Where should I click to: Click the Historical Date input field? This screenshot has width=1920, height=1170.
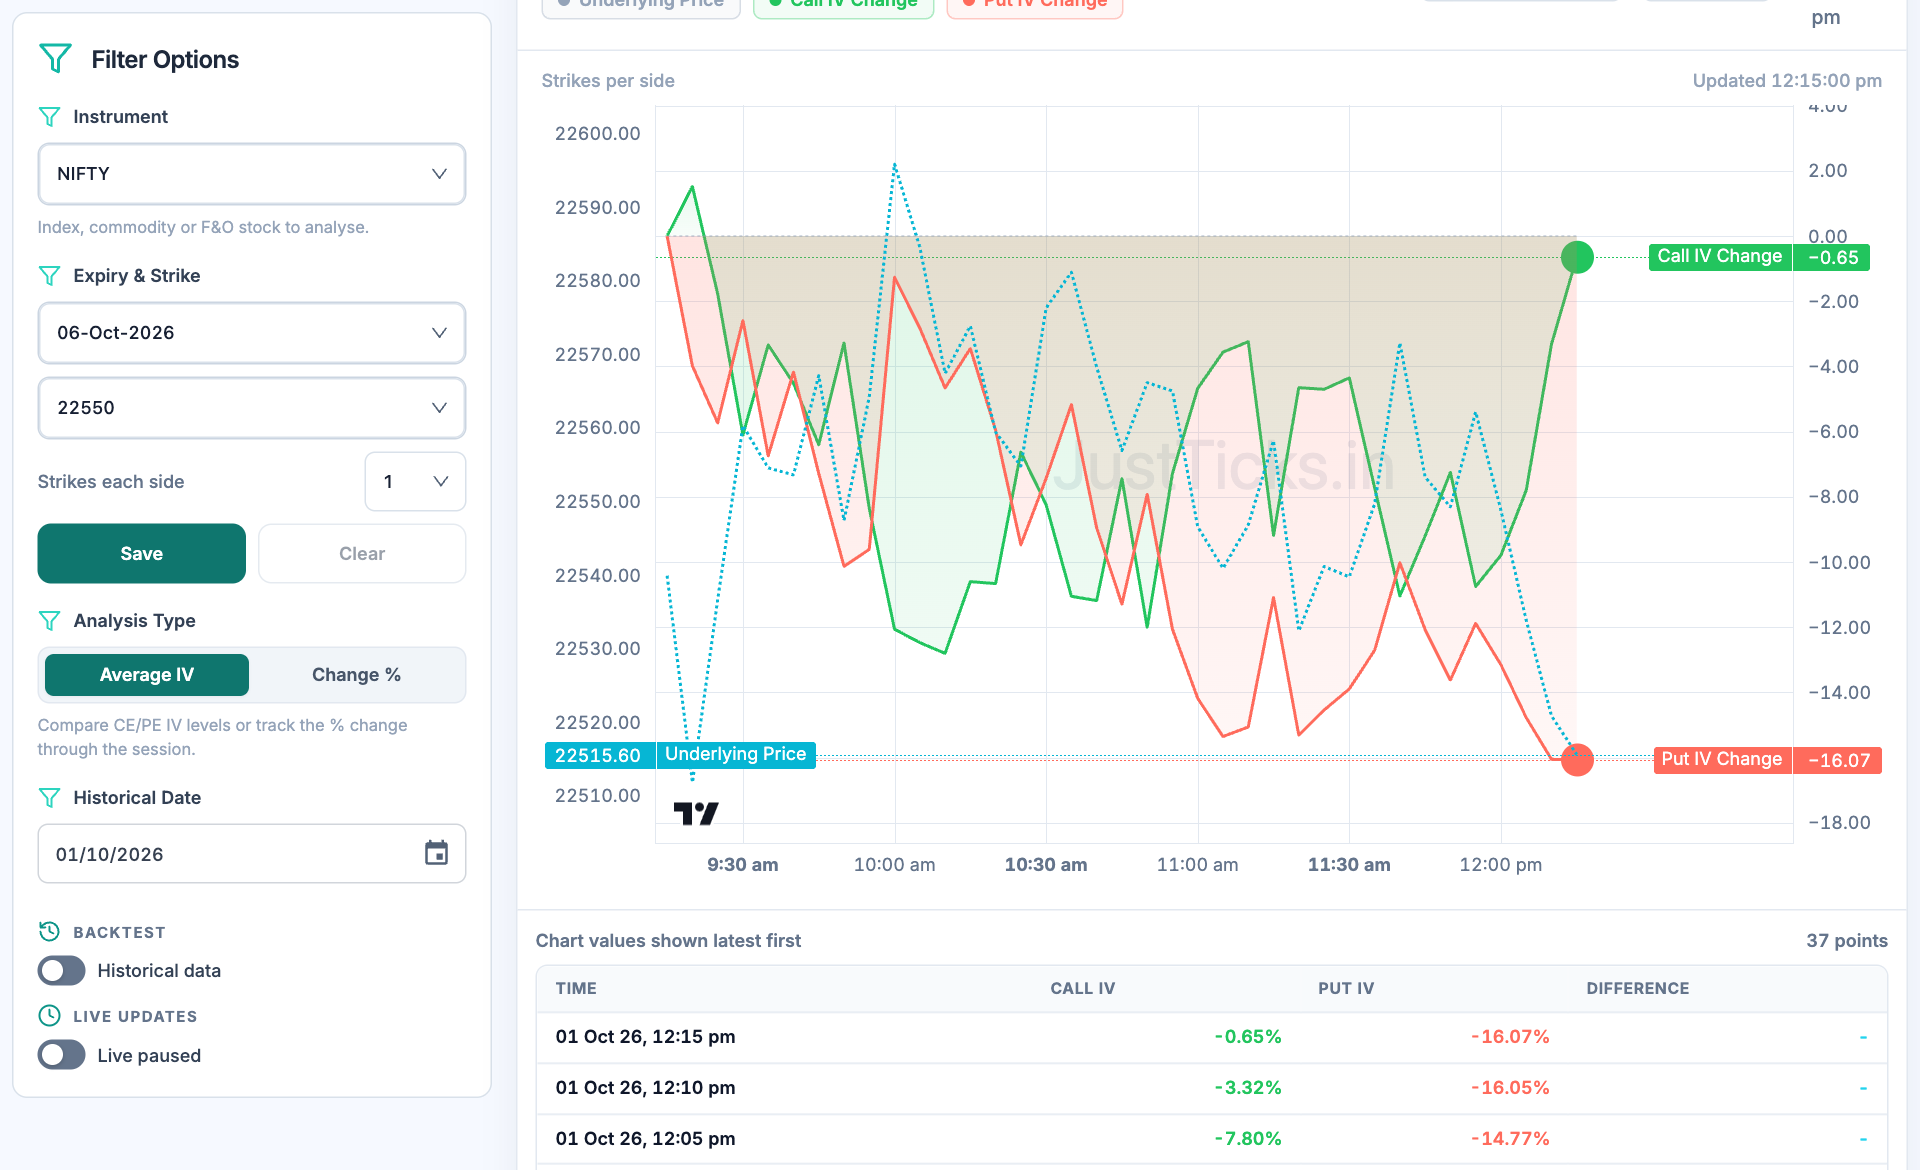pos(252,854)
